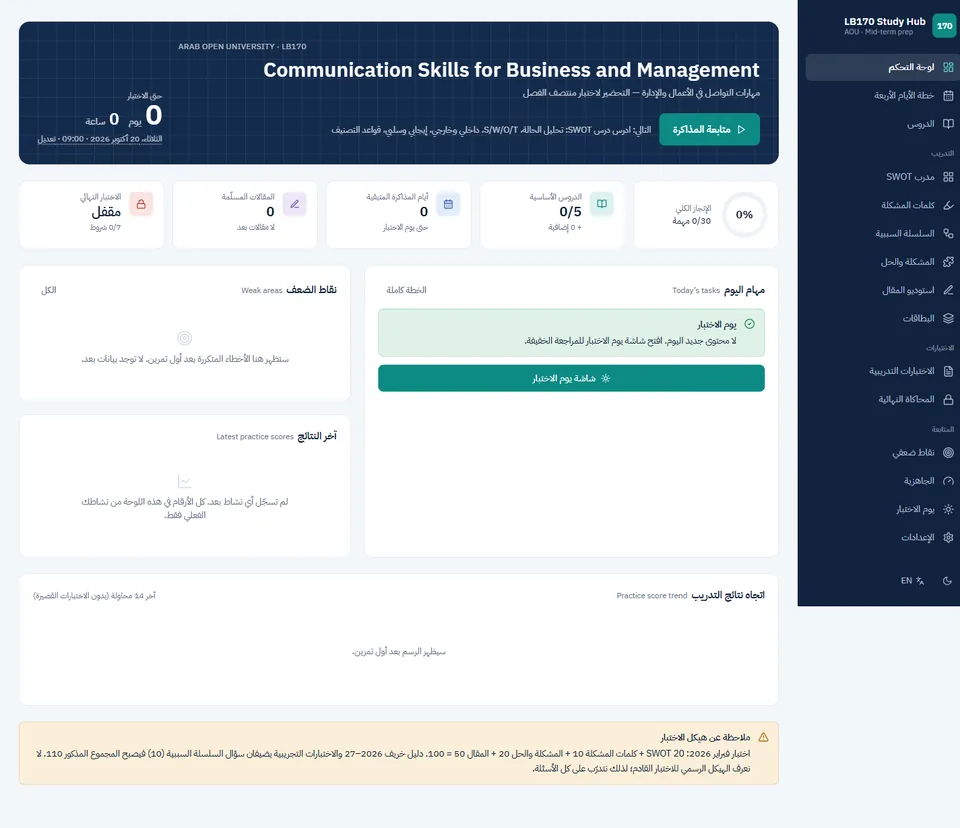This screenshot has height=828, width=960.
Task: Click the problem words icon (كلمات المشكلة)
Action: (948, 205)
